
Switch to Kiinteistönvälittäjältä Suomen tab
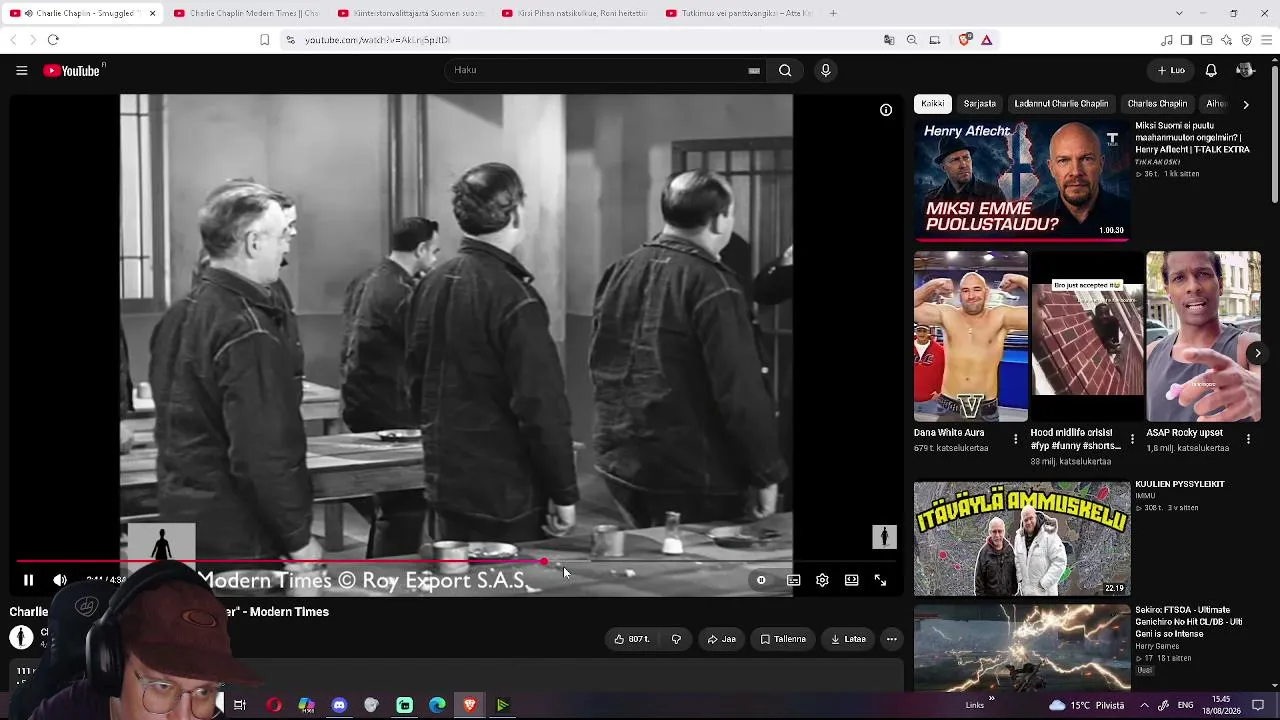[x=411, y=13]
